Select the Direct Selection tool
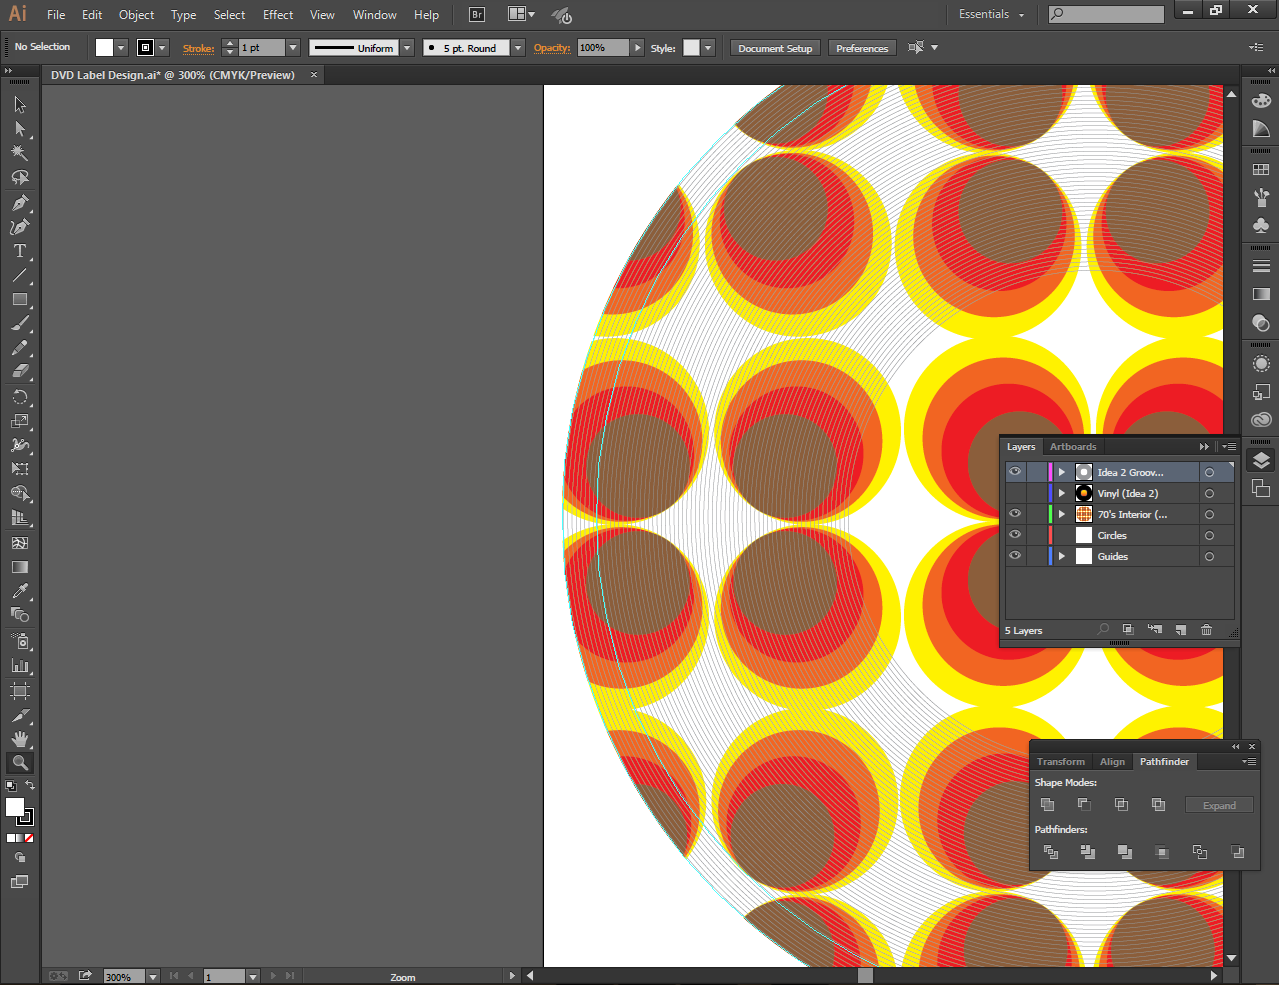This screenshot has height=985, width=1279. pyautogui.click(x=20, y=129)
